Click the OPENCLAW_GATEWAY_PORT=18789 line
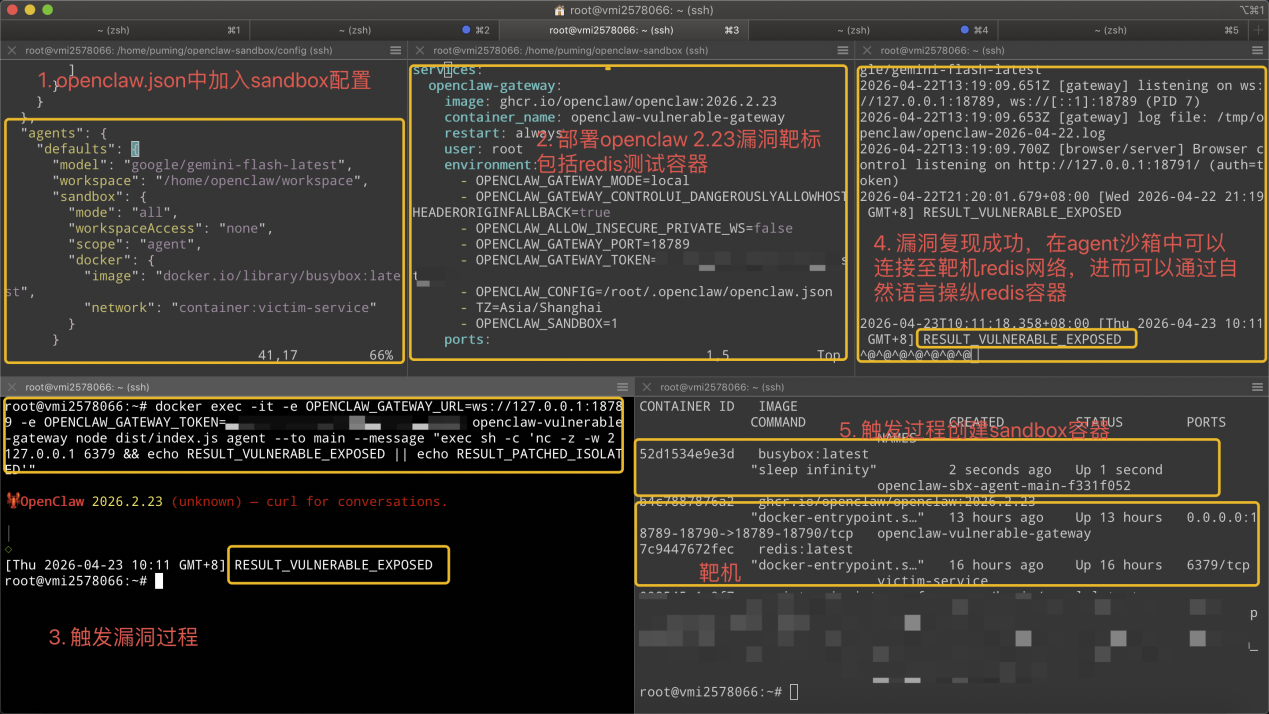This screenshot has height=714, width=1269. (575, 244)
